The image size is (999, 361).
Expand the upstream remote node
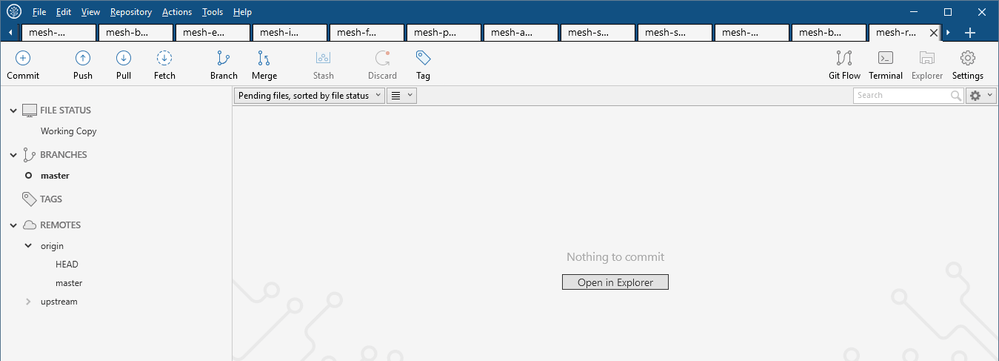(x=28, y=301)
